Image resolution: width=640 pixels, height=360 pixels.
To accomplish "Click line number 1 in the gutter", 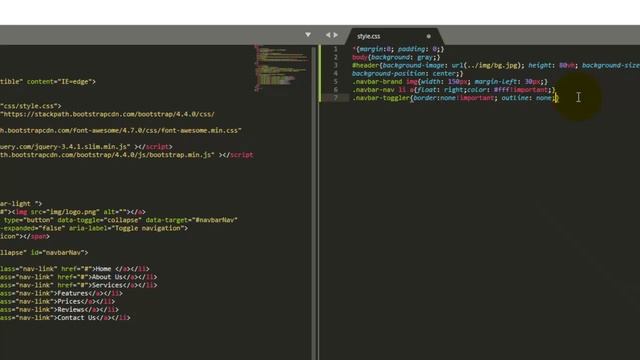I will click(x=336, y=49).
